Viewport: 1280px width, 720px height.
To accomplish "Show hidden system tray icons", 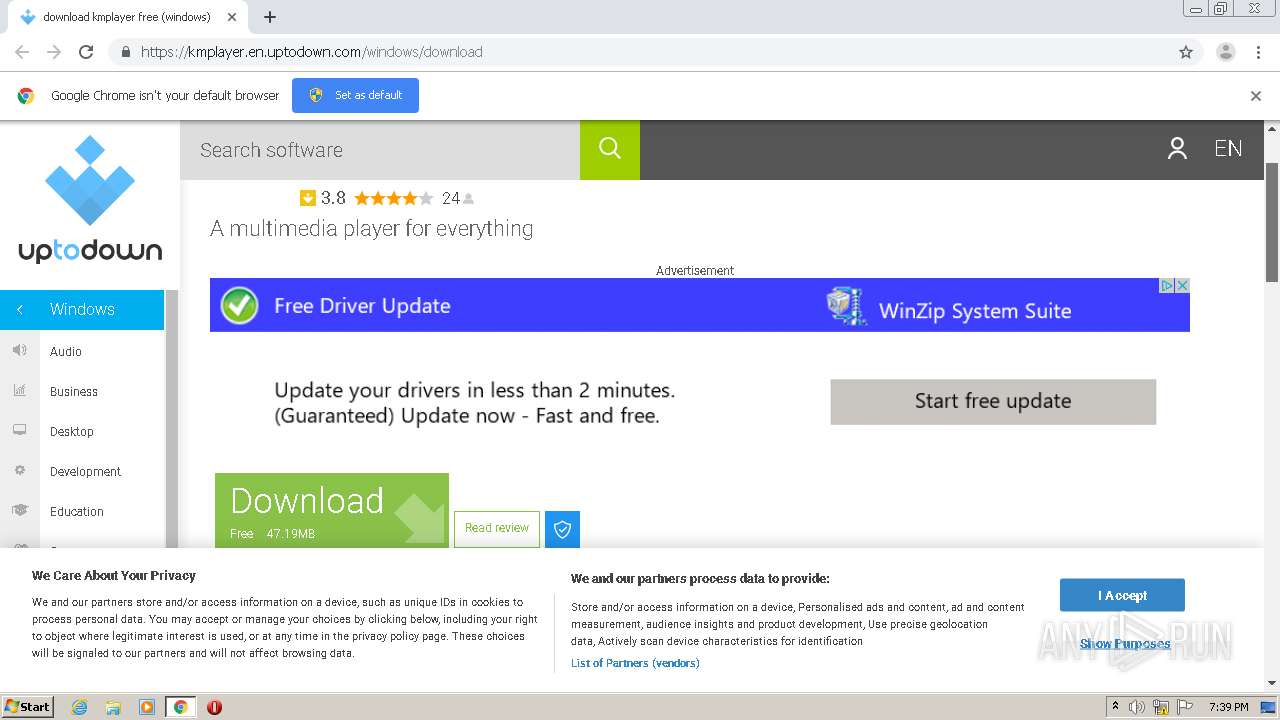I will pyautogui.click(x=1115, y=707).
